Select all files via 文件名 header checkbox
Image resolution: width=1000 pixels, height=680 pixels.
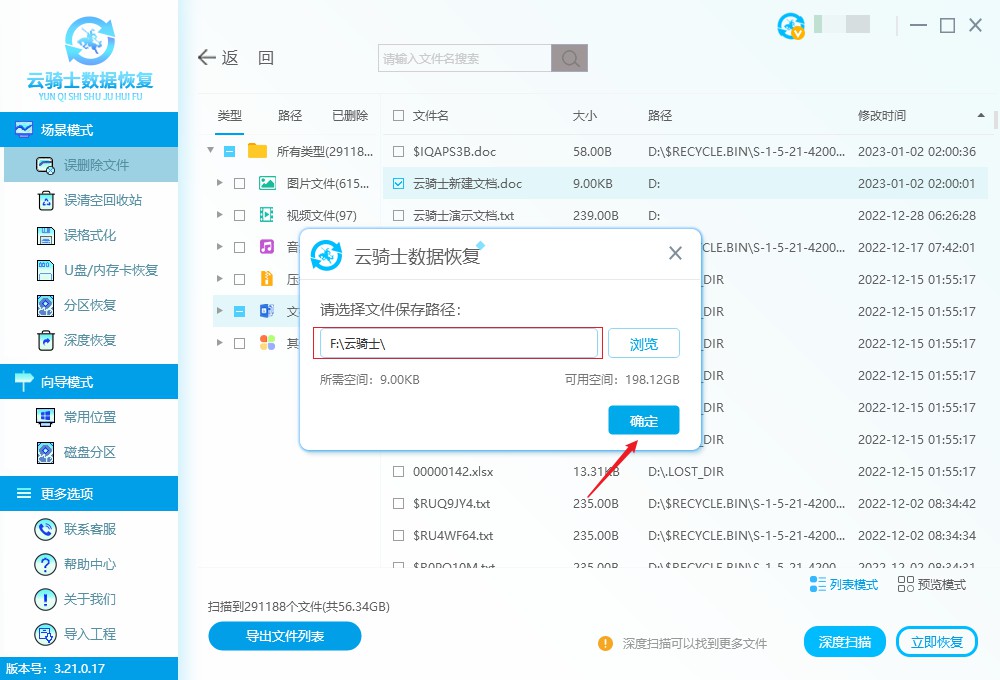point(398,115)
